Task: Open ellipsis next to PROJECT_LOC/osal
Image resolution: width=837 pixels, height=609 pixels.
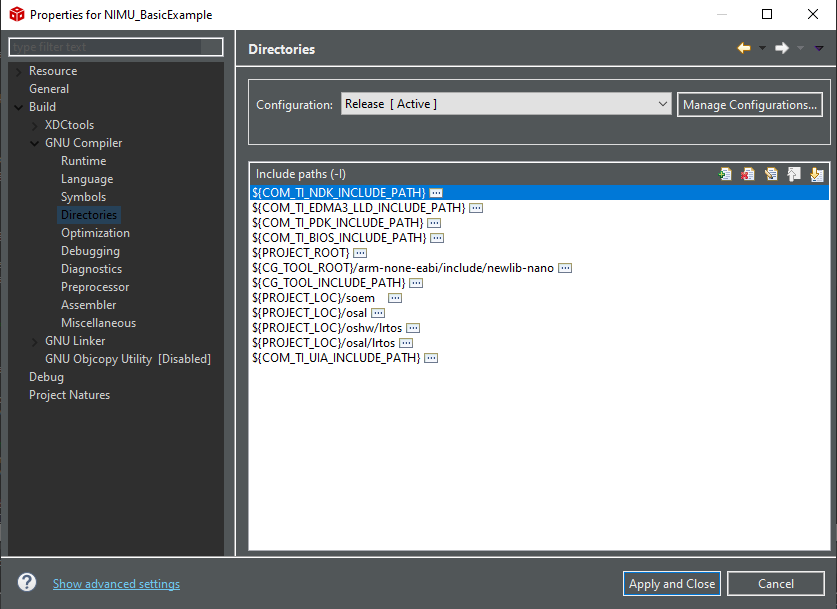Action: pyautogui.click(x=378, y=313)
